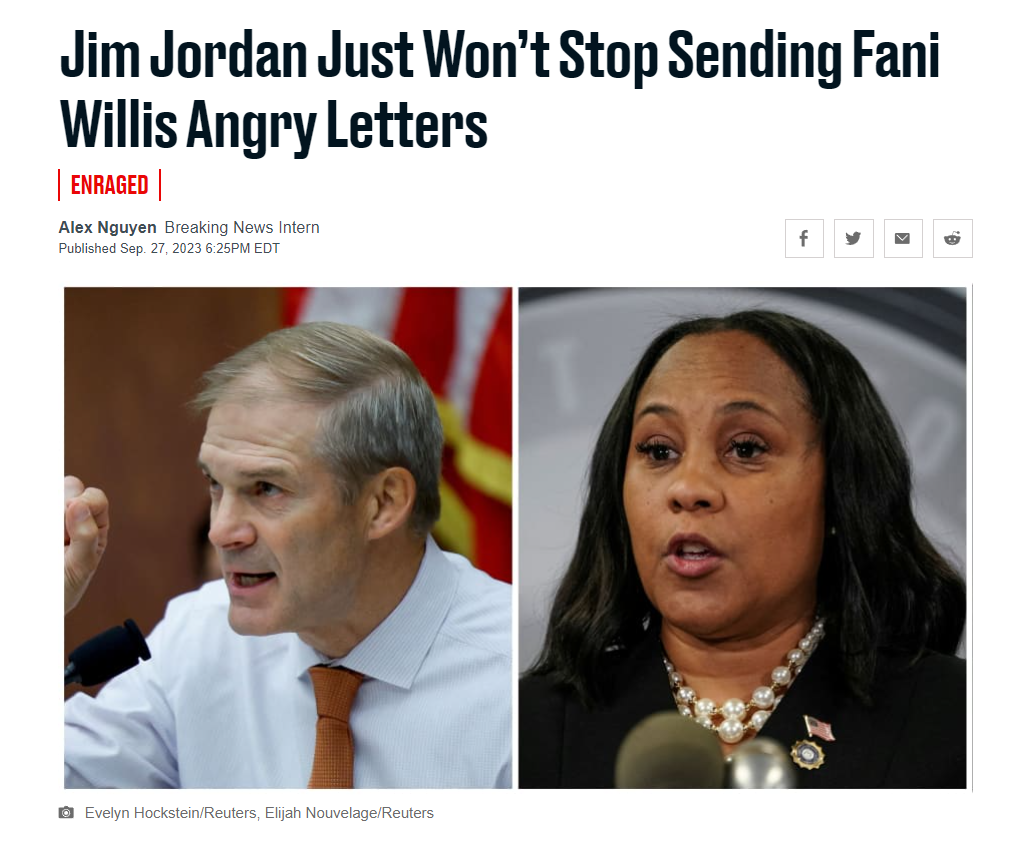The height and width of the screenshot is (851, 1036).
Task: Click the Published Sep. 27, 2023 timestamp
Action: pyautogui.click(x=169, y=248)
